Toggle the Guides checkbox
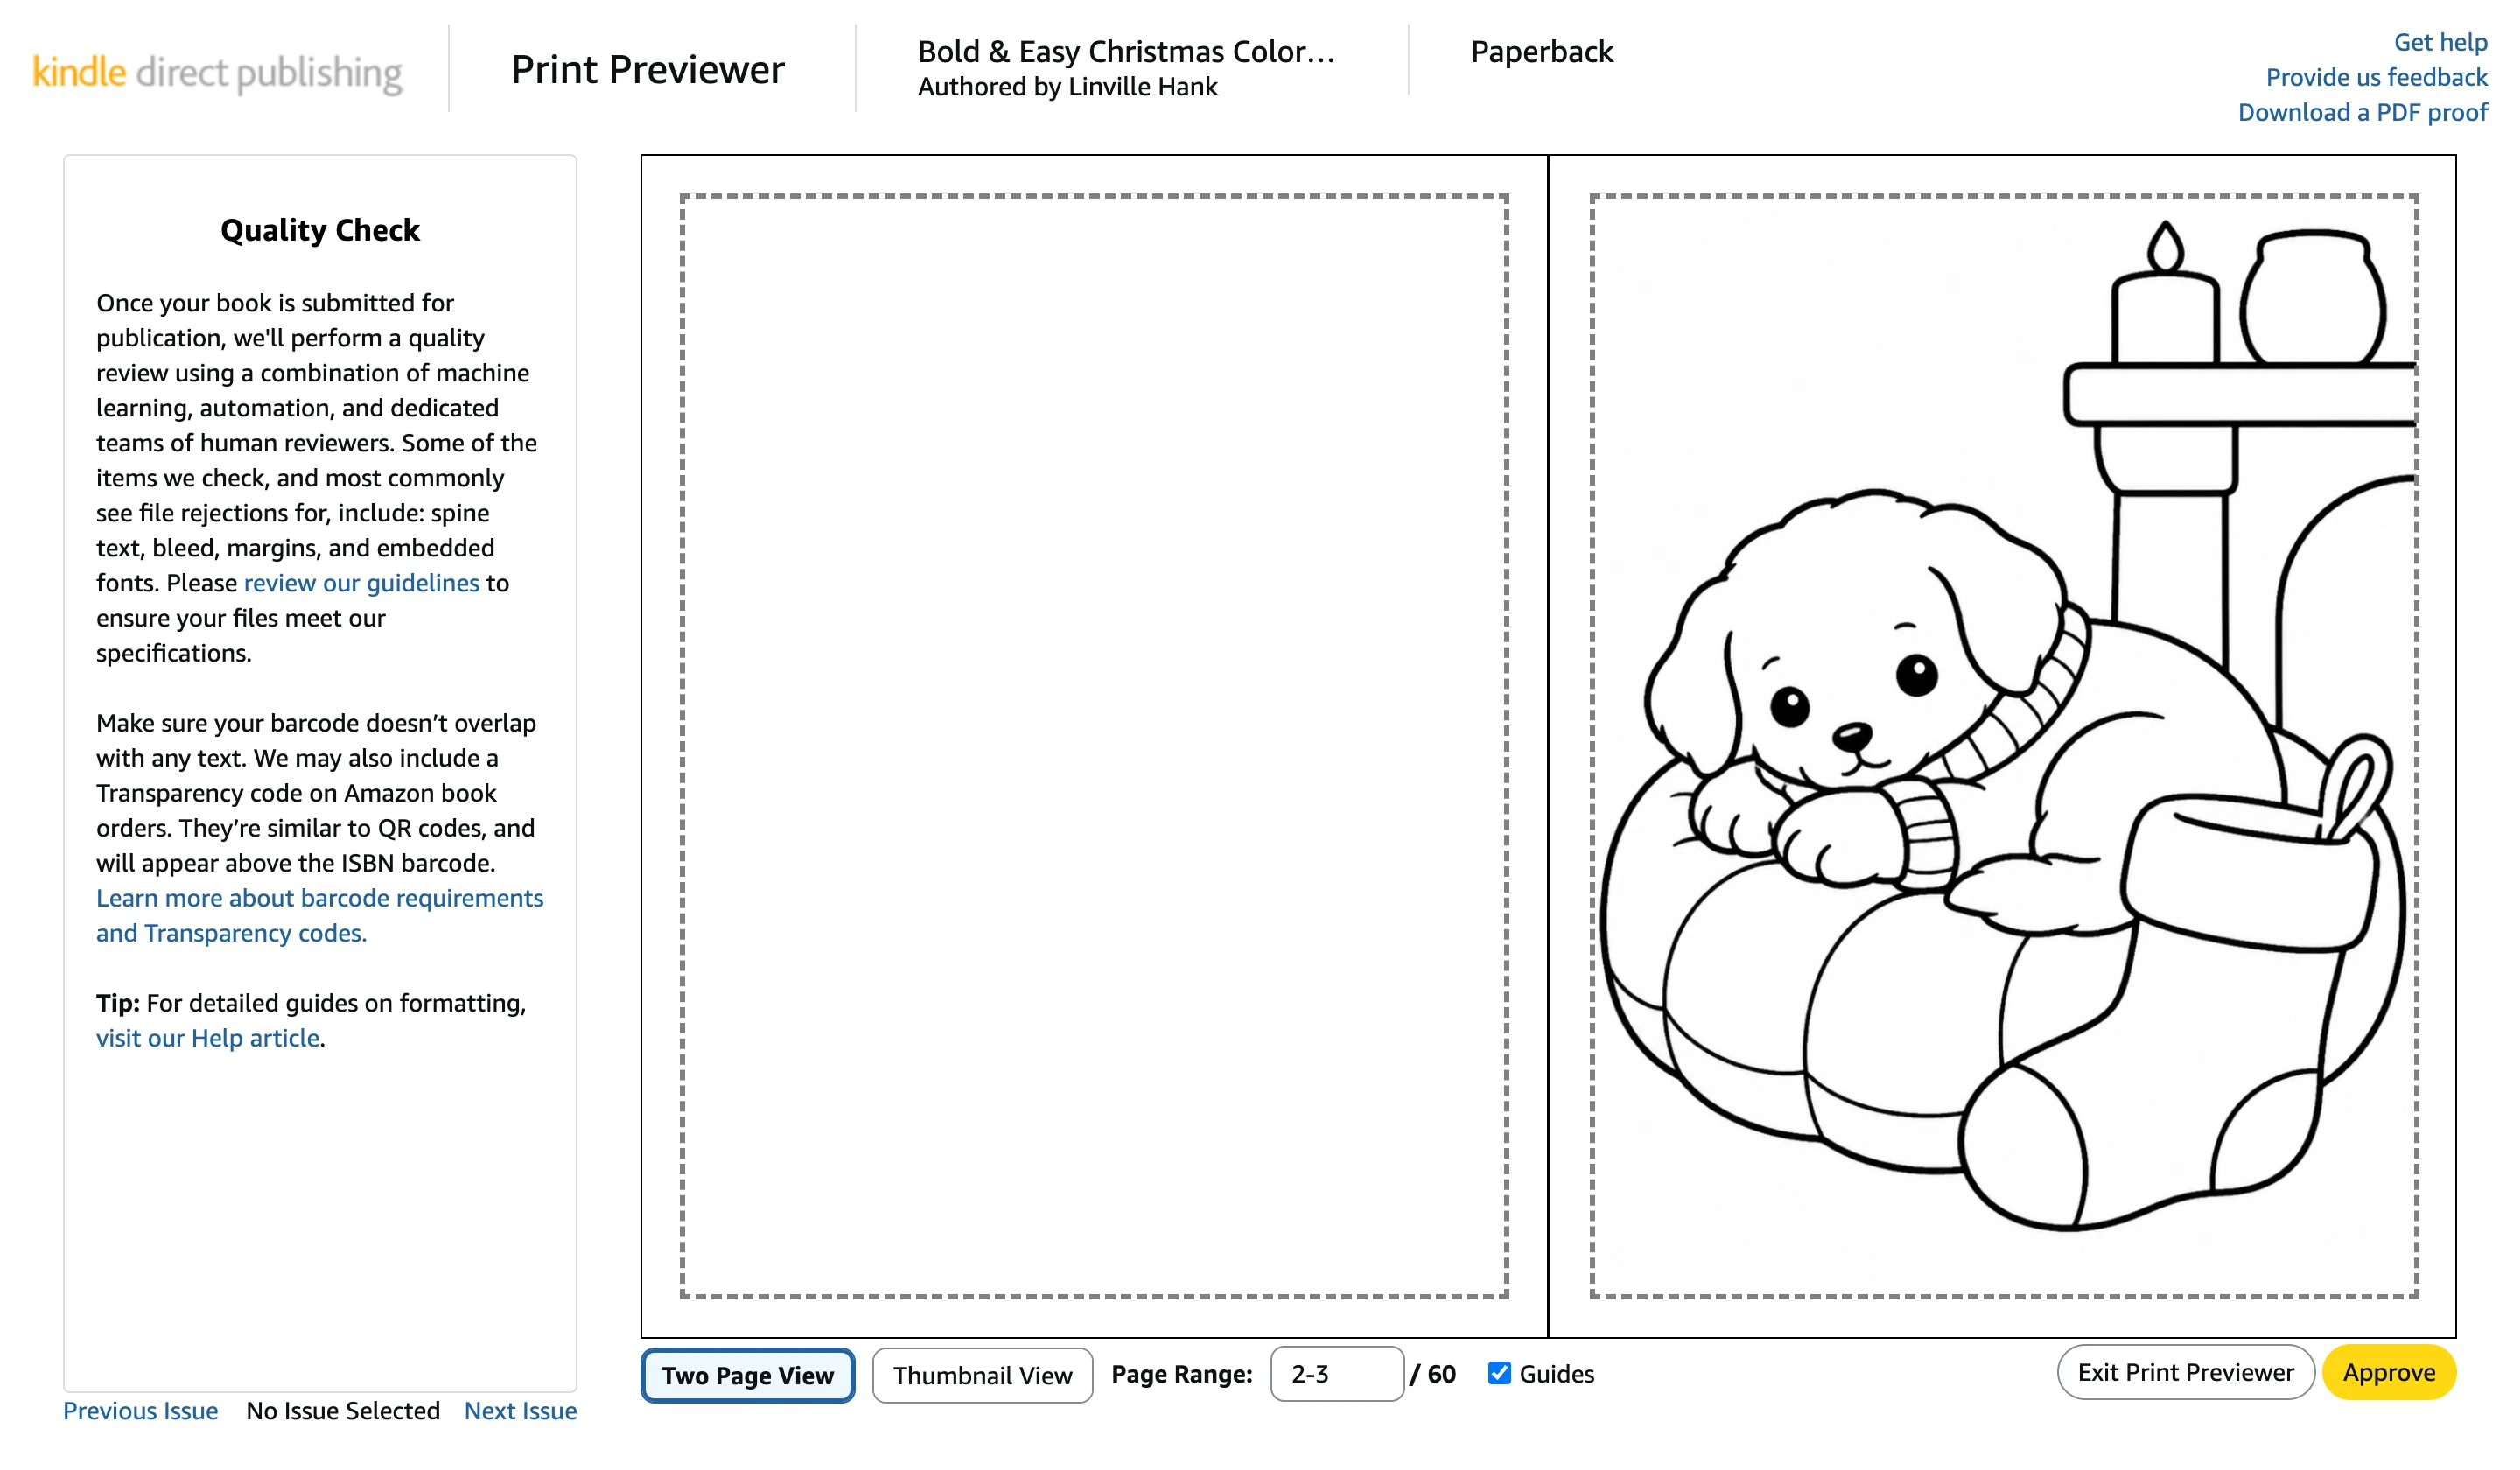This screenshot has height=1470, width=2520. click(x=1499, y=1373)
